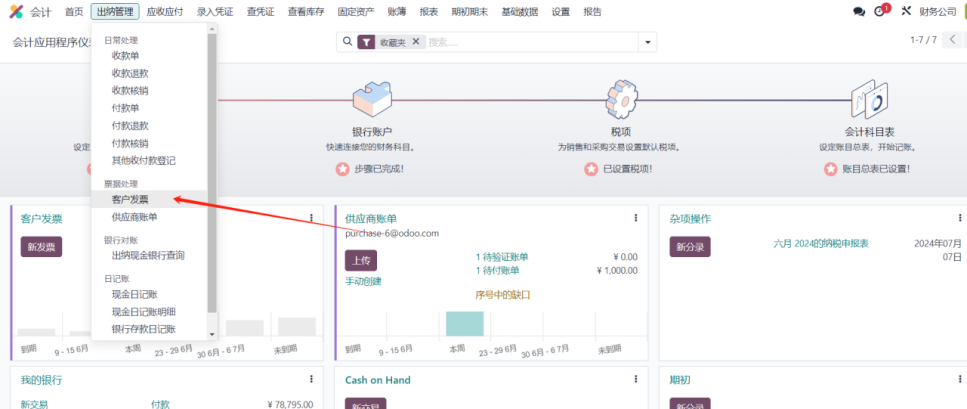Image resolution: width=967 pixels, height=409 pixels.
Task: Choose 现金日记账 from the menu
Action: [135, 294]
